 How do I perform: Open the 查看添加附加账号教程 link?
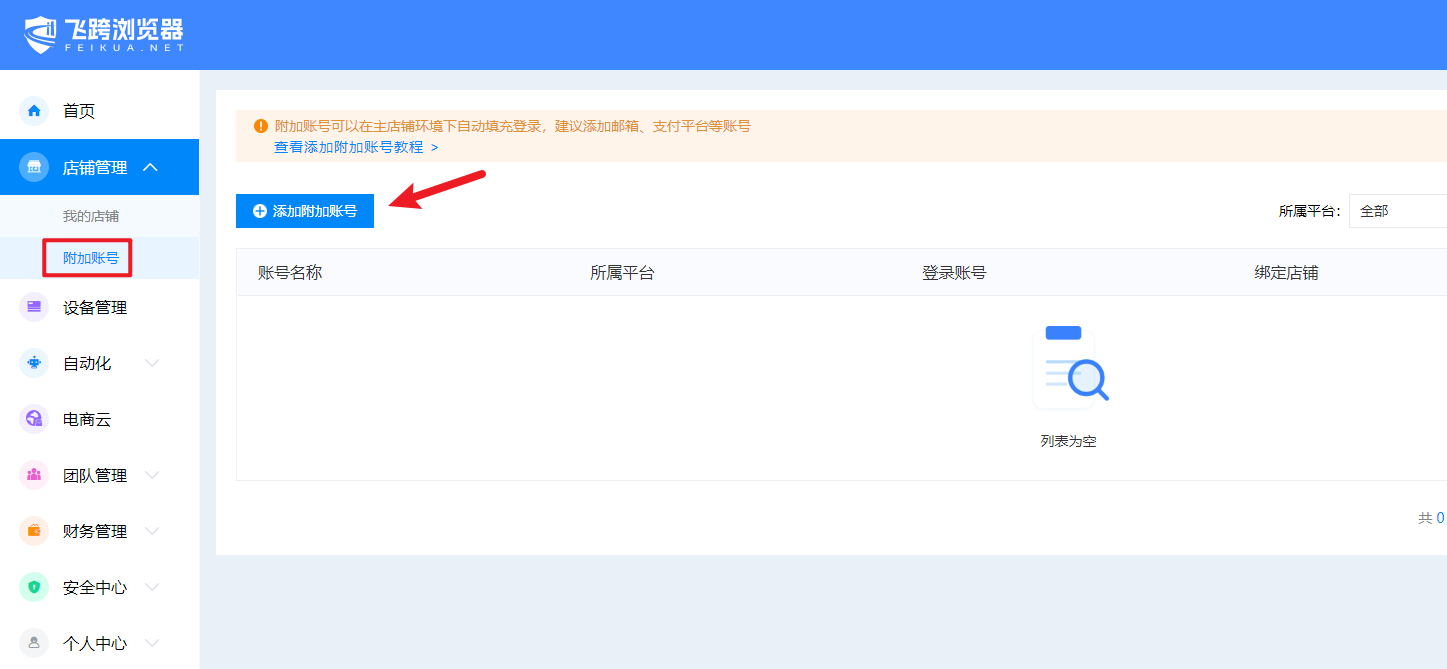point(356,147)
